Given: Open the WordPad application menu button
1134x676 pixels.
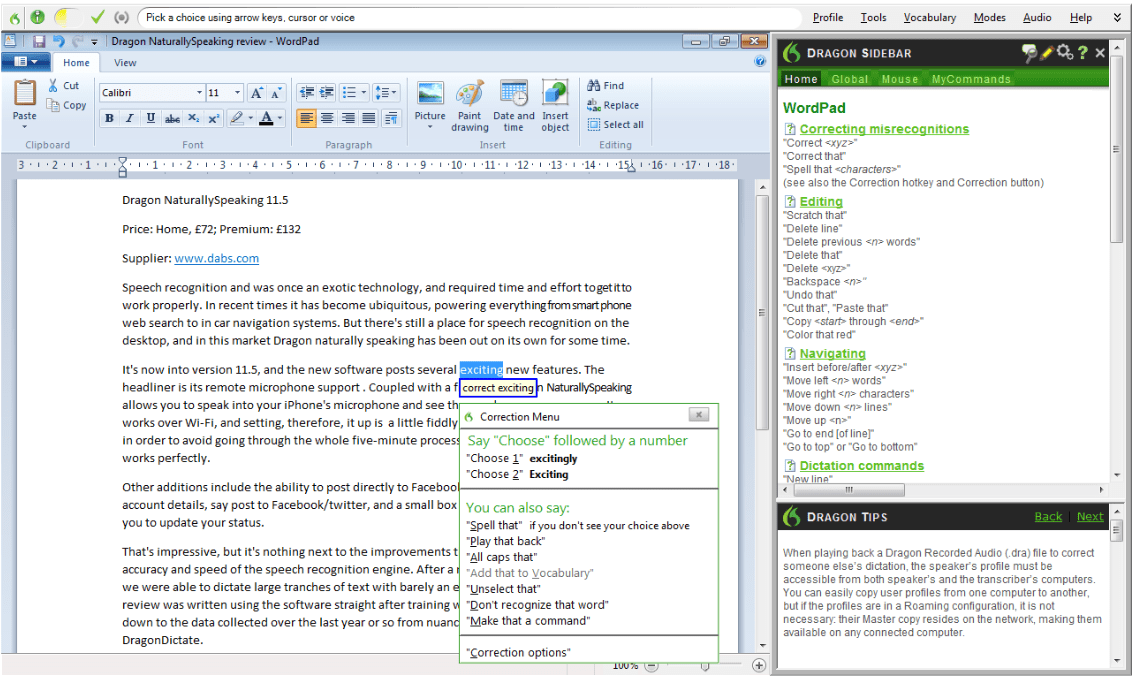Looking at the screenshot, I should click(x=26, y=62).
